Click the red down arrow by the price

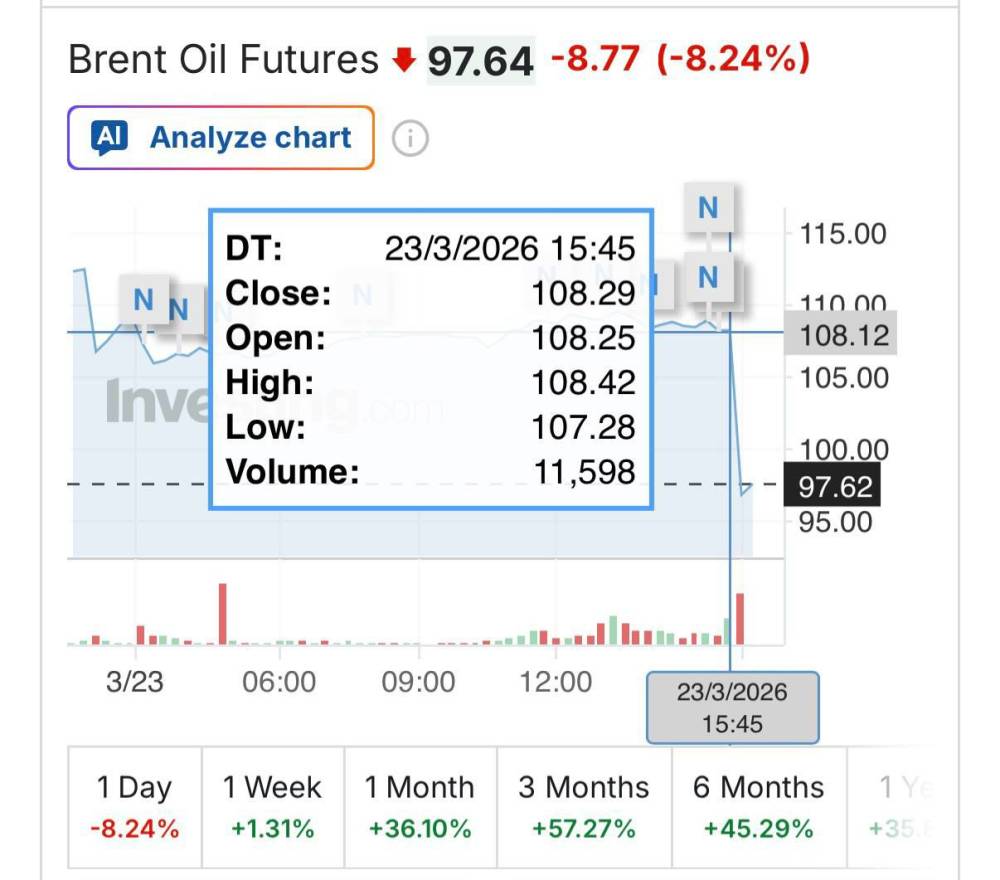403,62
